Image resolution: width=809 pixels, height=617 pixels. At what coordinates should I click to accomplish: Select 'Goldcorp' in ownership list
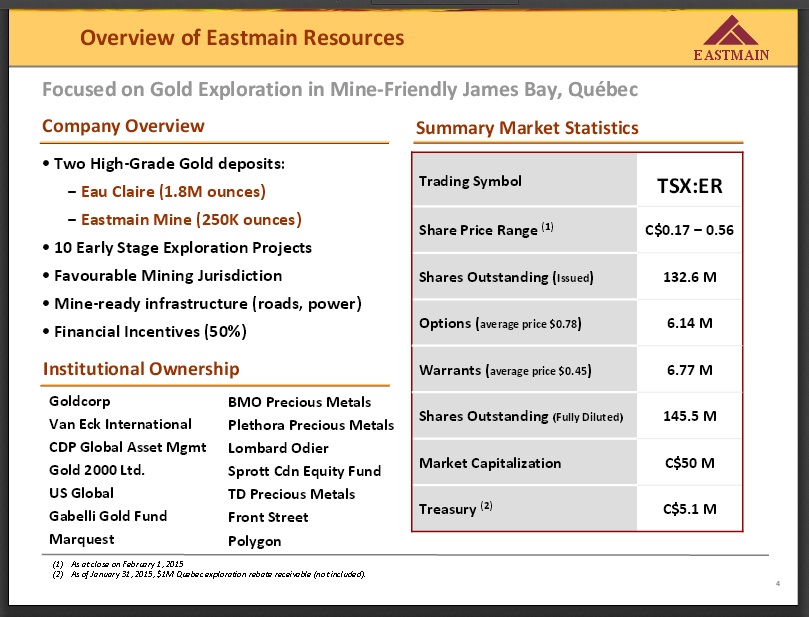(x=79, y=401)
